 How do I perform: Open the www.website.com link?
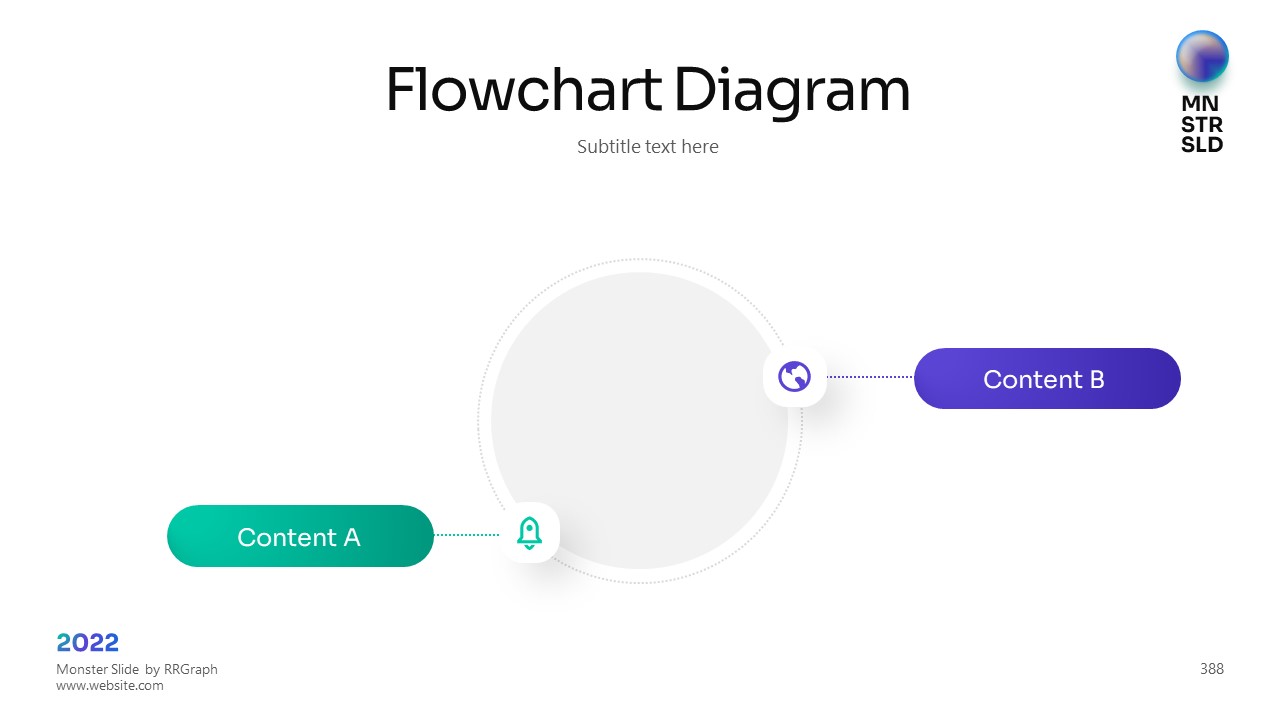point(109,686)
